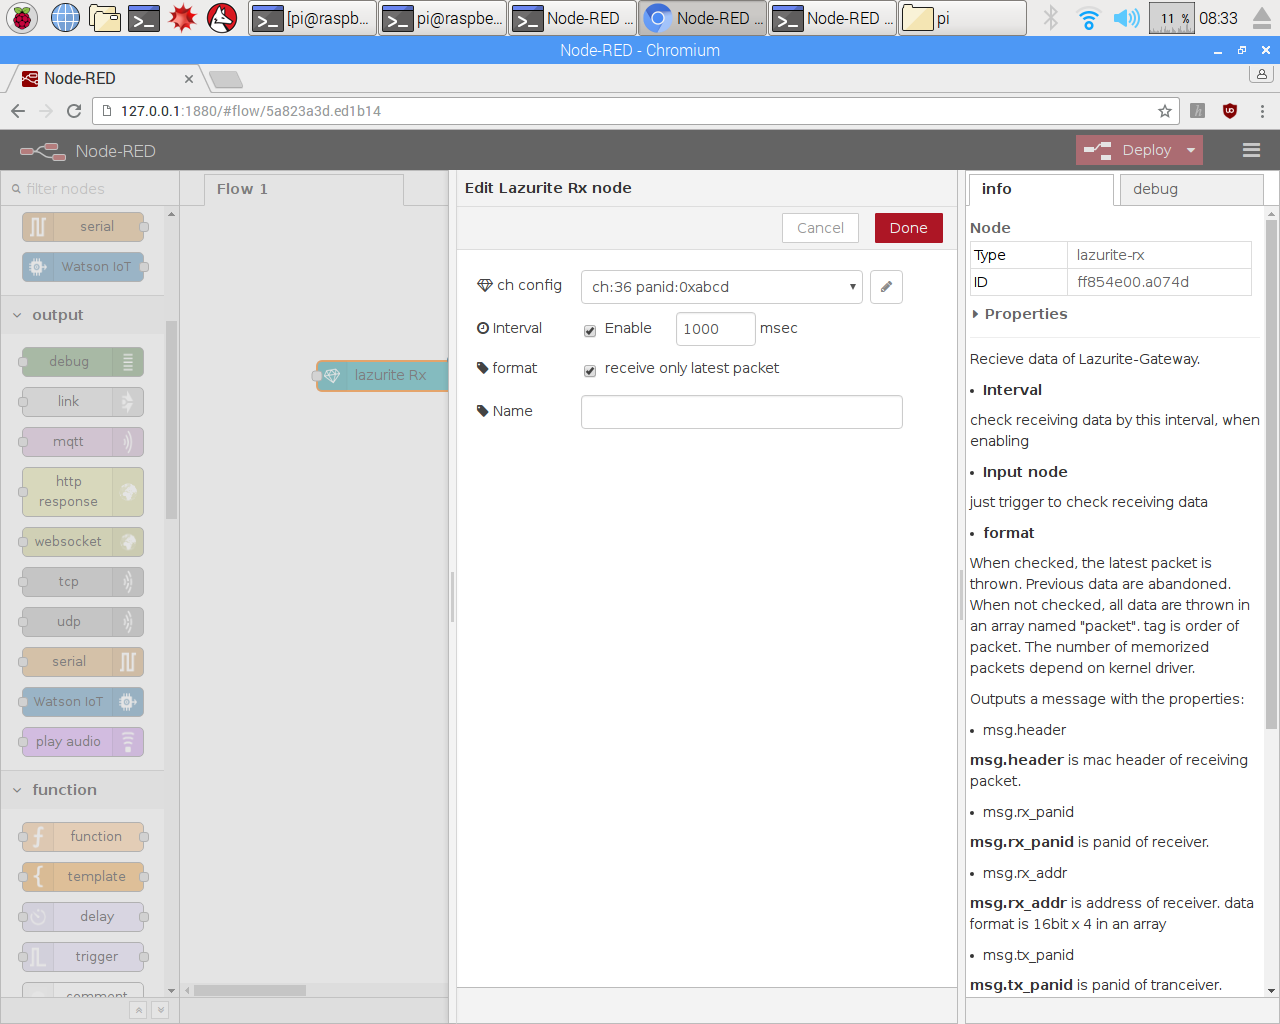
Task: Select the tcp output node
Action: coord(84,582)
